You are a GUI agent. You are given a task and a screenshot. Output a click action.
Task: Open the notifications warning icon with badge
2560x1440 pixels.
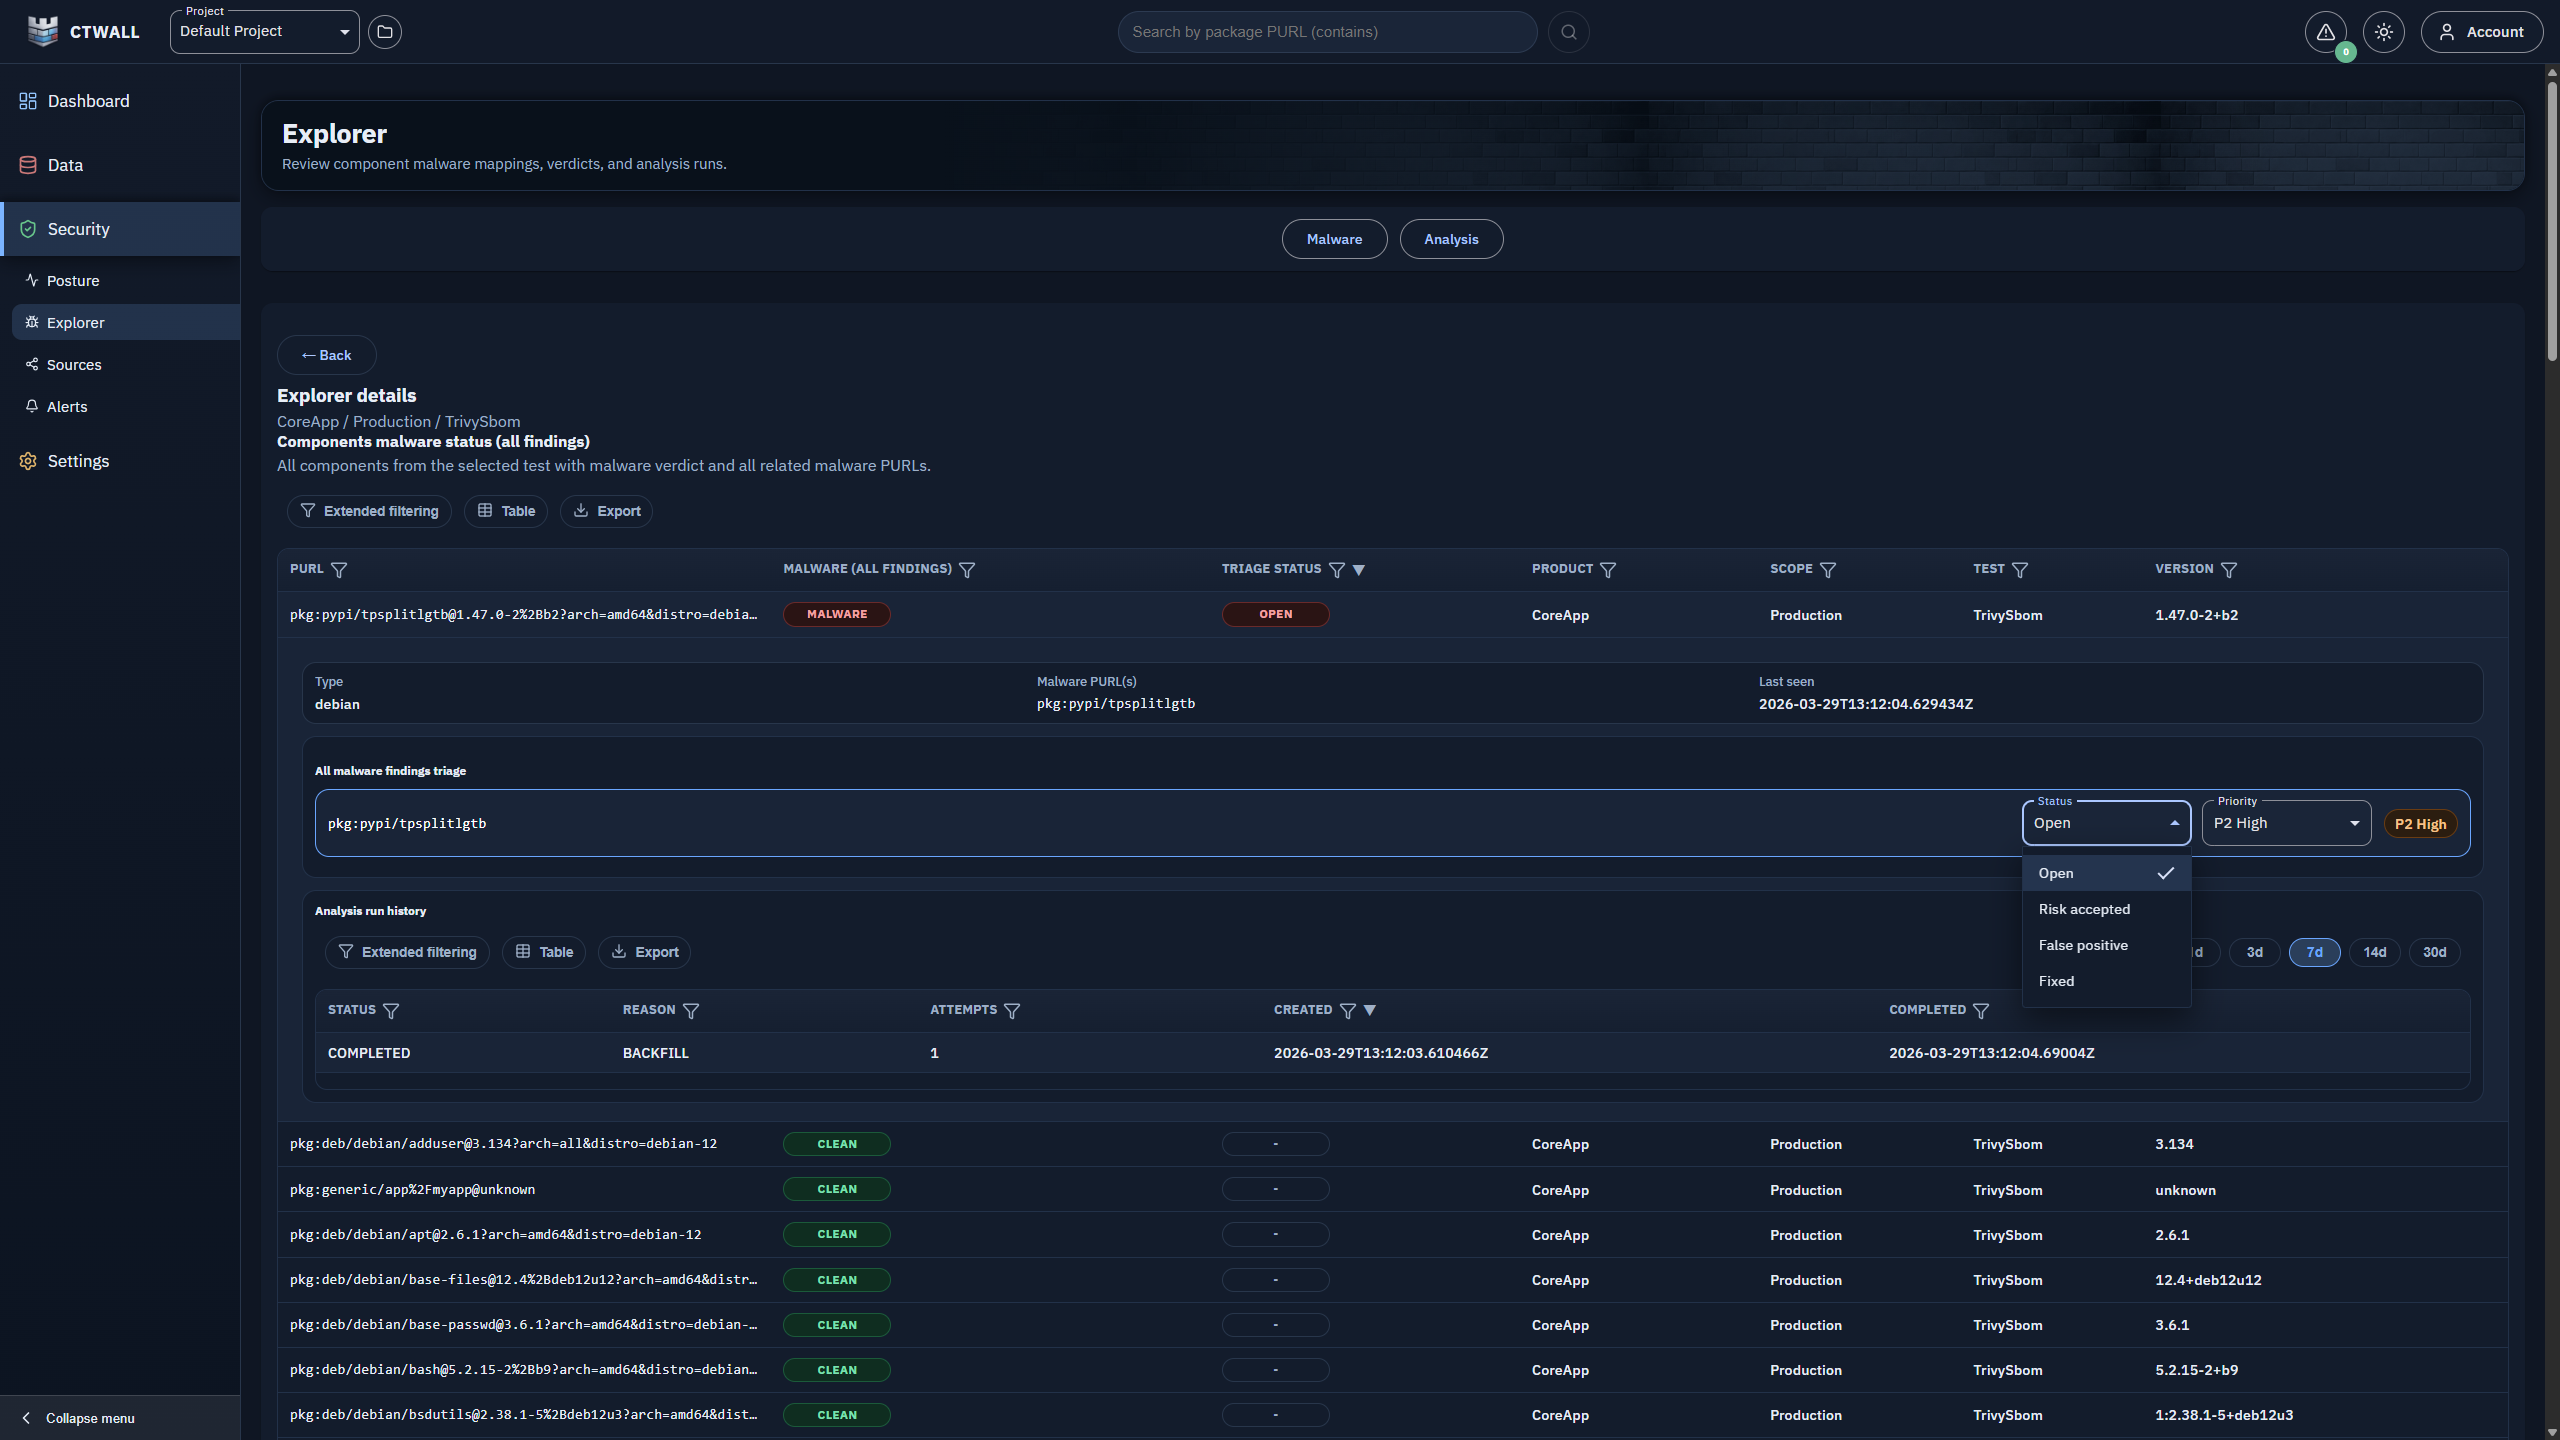(2325, 31)
